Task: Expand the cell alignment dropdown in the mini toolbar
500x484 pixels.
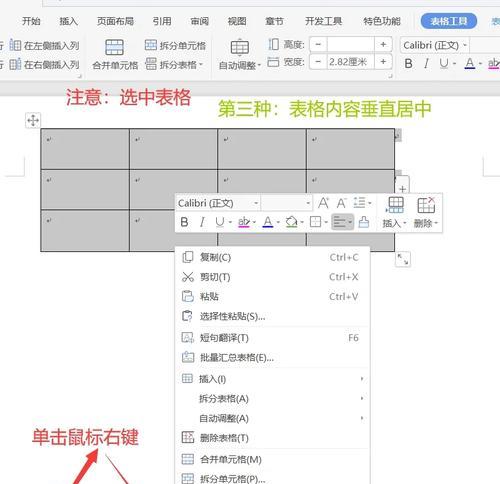Action: tap(350, 222)
